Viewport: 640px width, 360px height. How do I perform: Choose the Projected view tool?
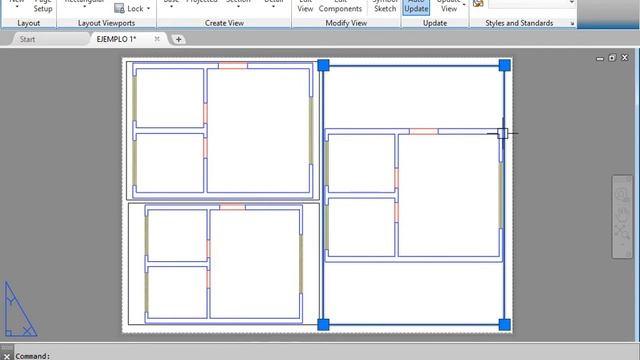point(202,2)
